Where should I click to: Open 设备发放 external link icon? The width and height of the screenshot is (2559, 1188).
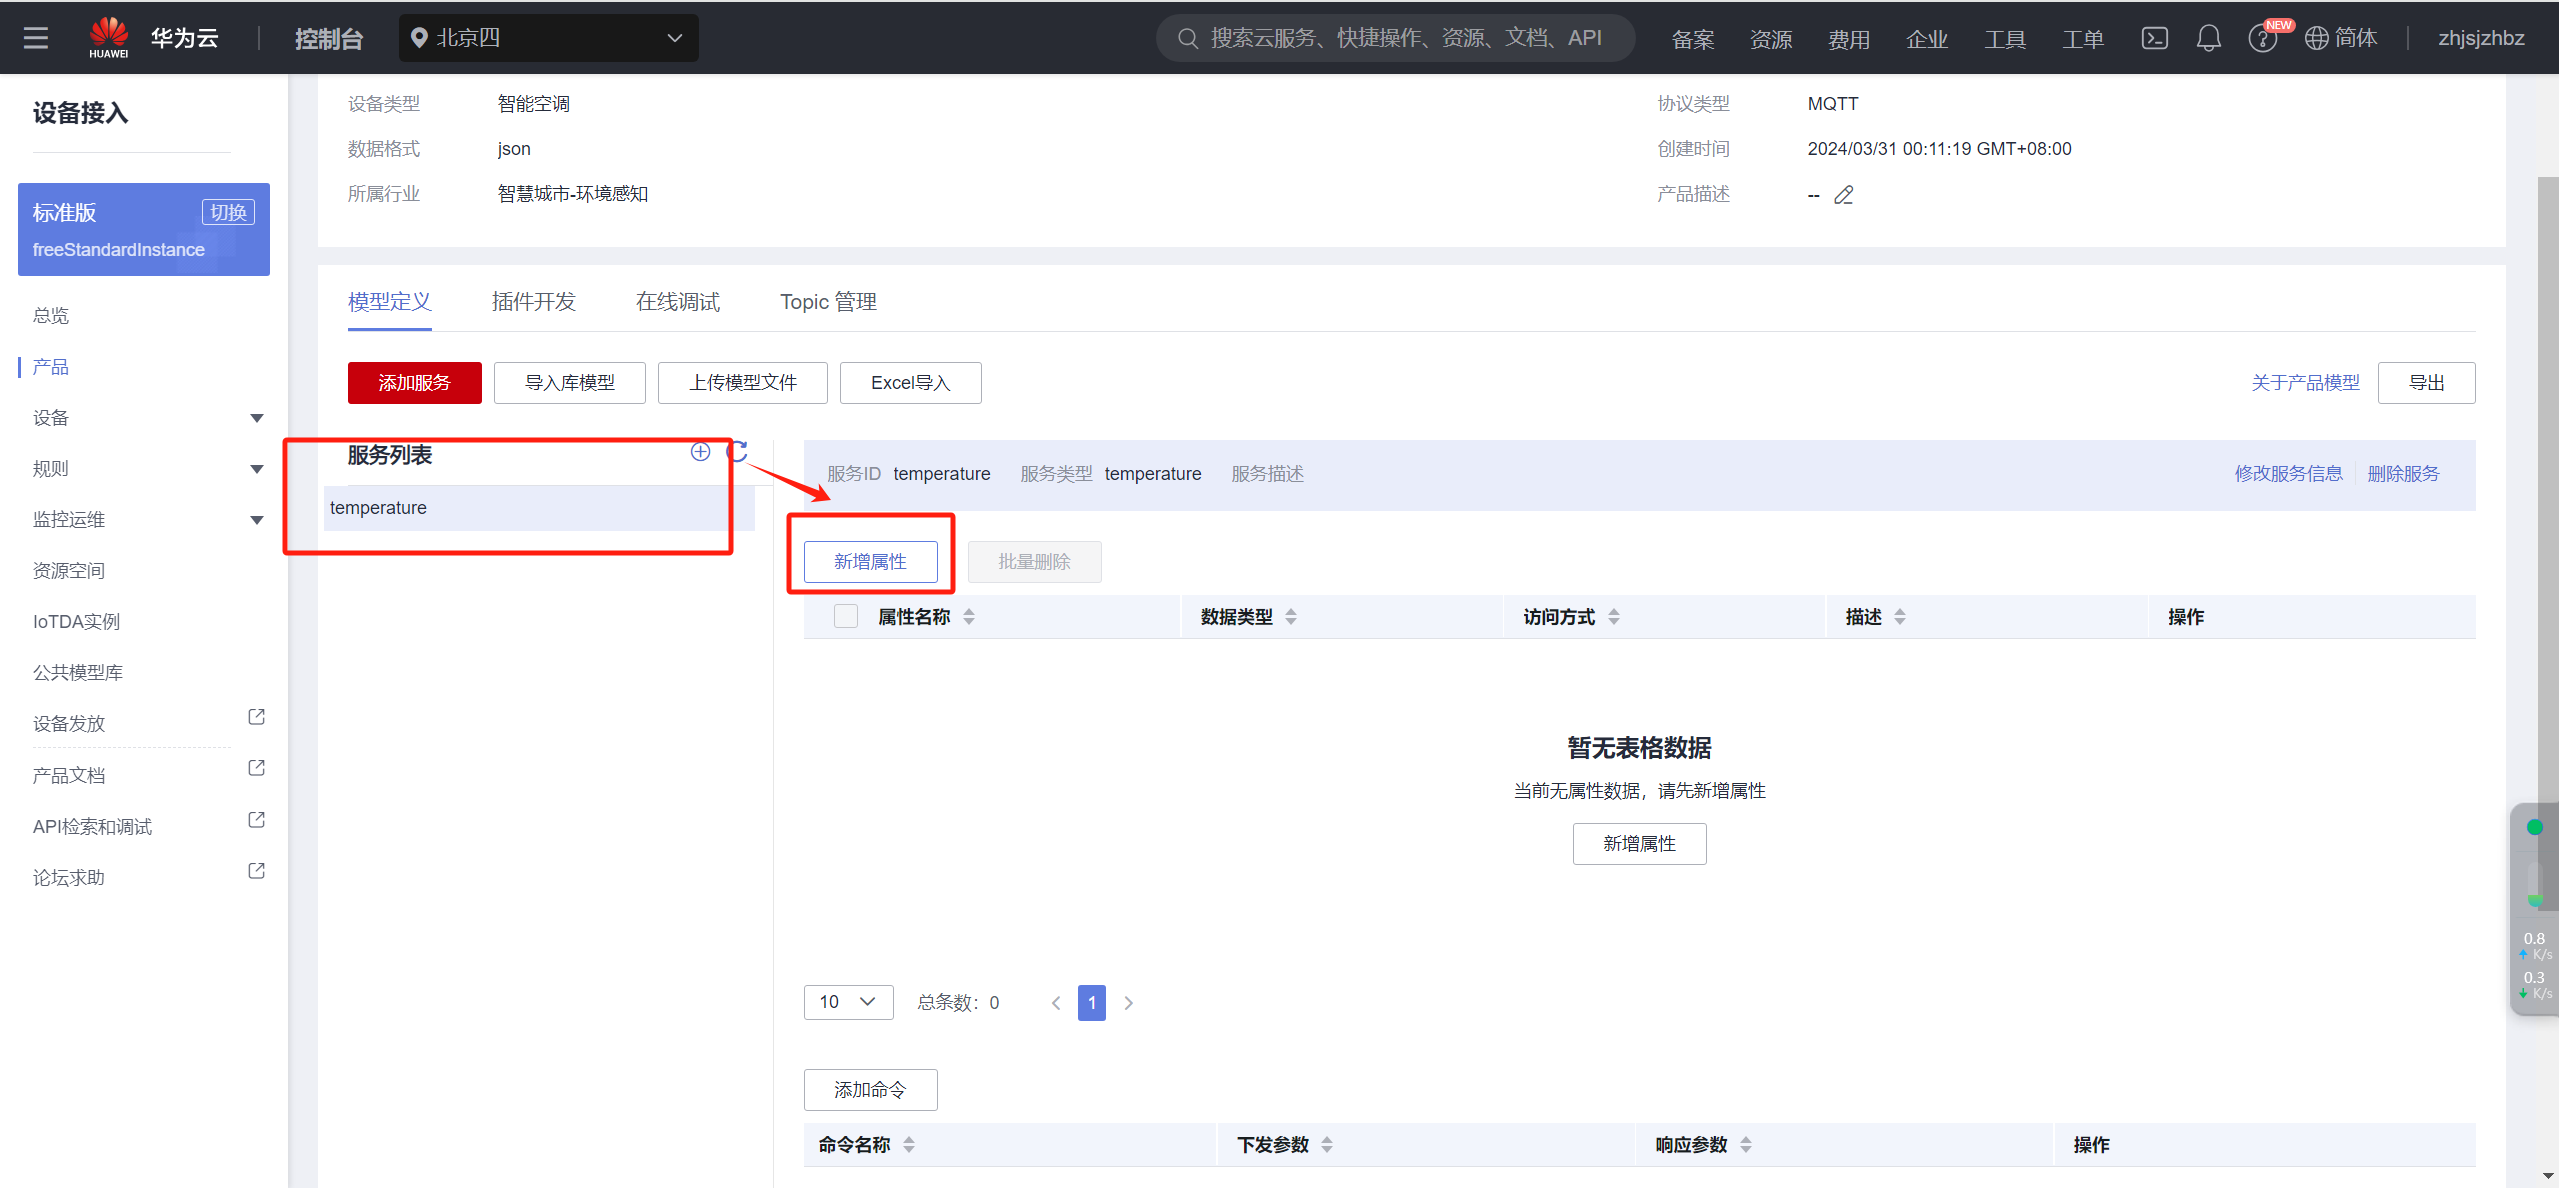(256, 717)
